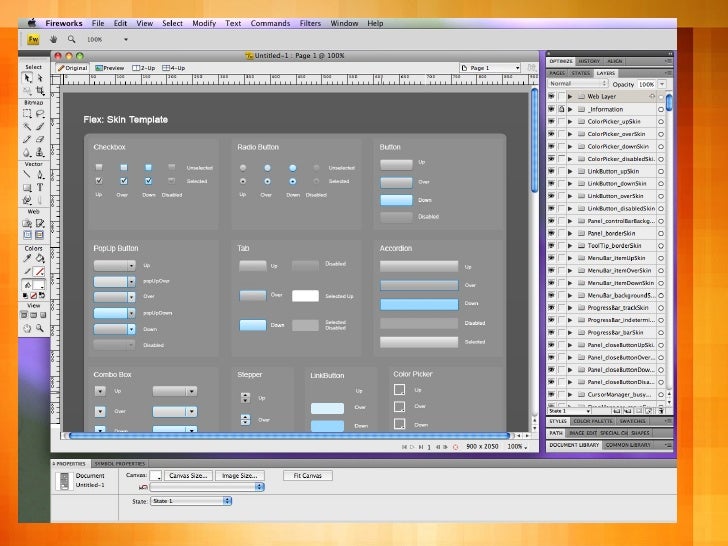Select the Pointer tool in the toolbox
The height and width of the screenshot is (546, 728).
(27, 78)
